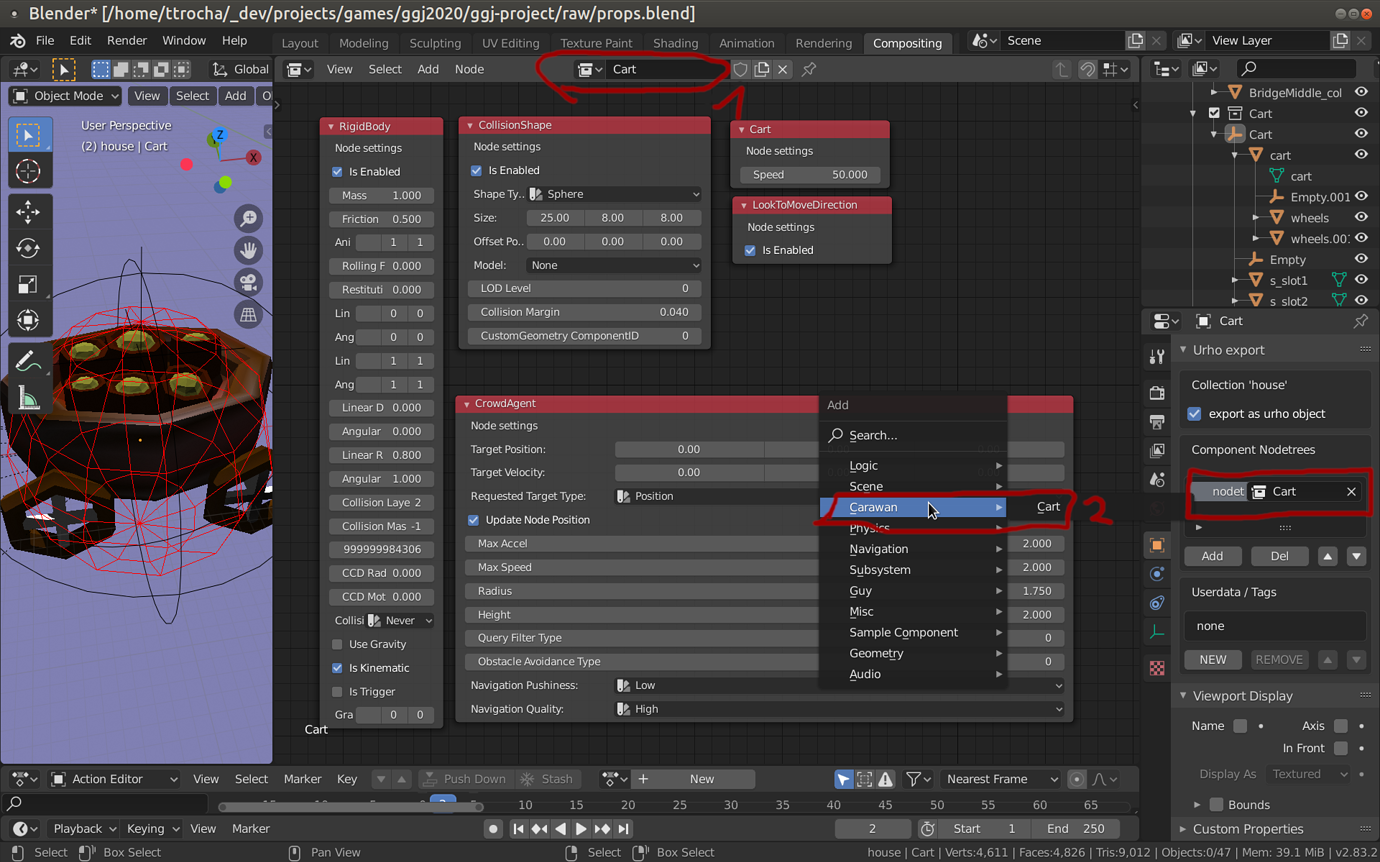Open Navigation Pushiness Low dropdown
The image size is (1380, 862).
point(839,685)
